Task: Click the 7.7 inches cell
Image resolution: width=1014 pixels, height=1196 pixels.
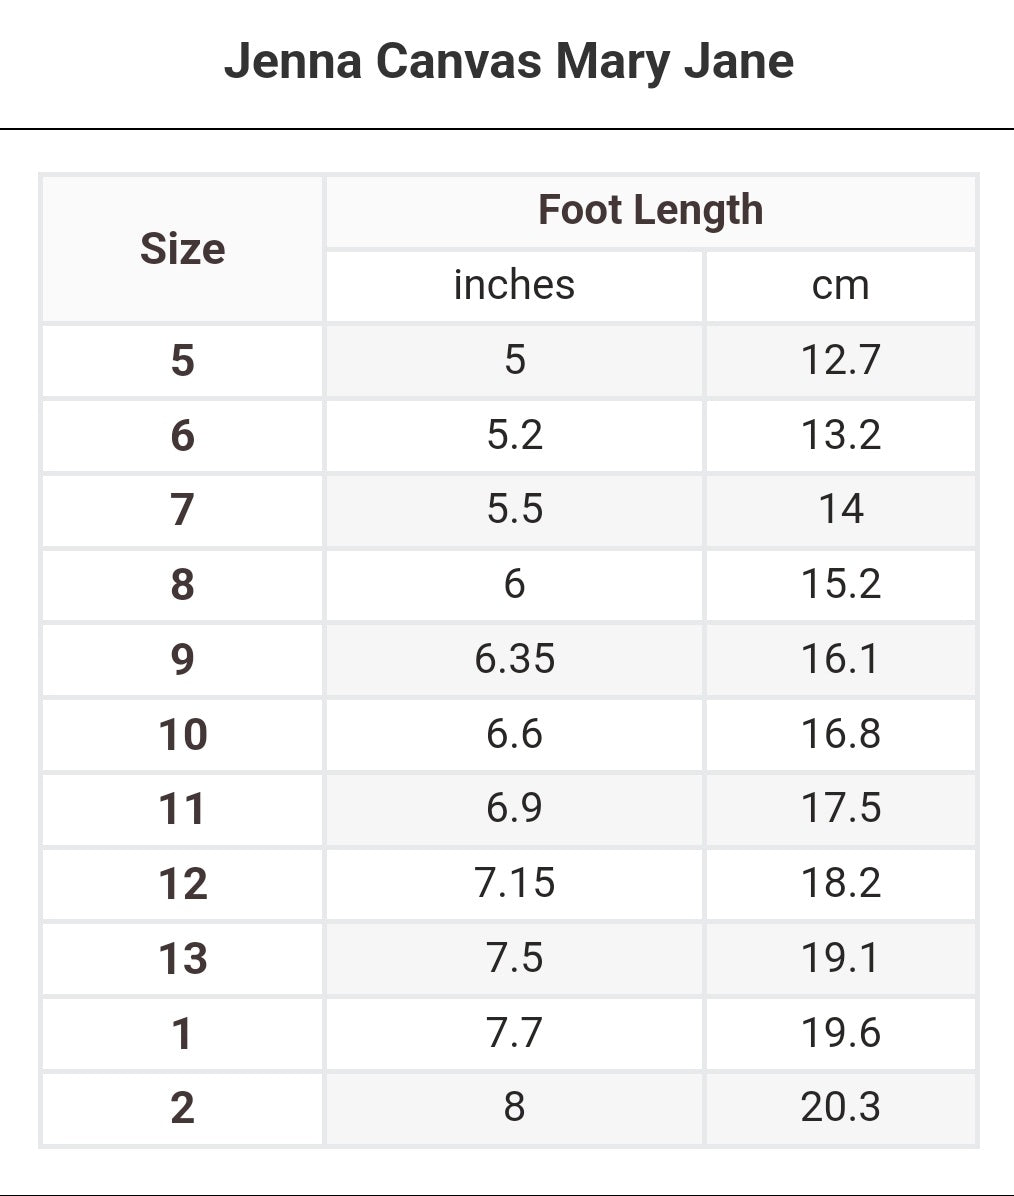Action: [514, 1032]
